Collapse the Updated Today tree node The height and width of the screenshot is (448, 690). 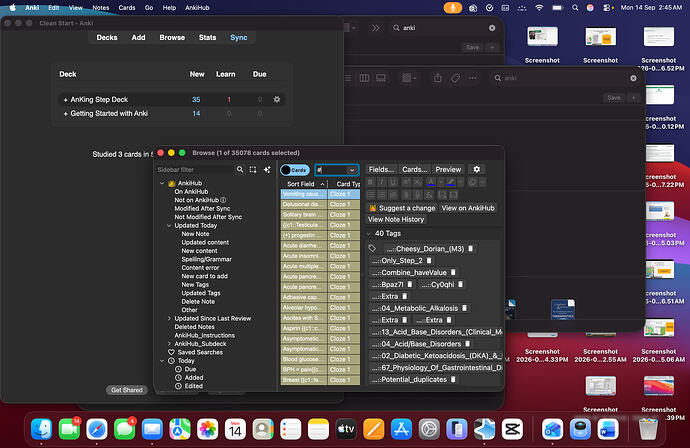[169, 225]
